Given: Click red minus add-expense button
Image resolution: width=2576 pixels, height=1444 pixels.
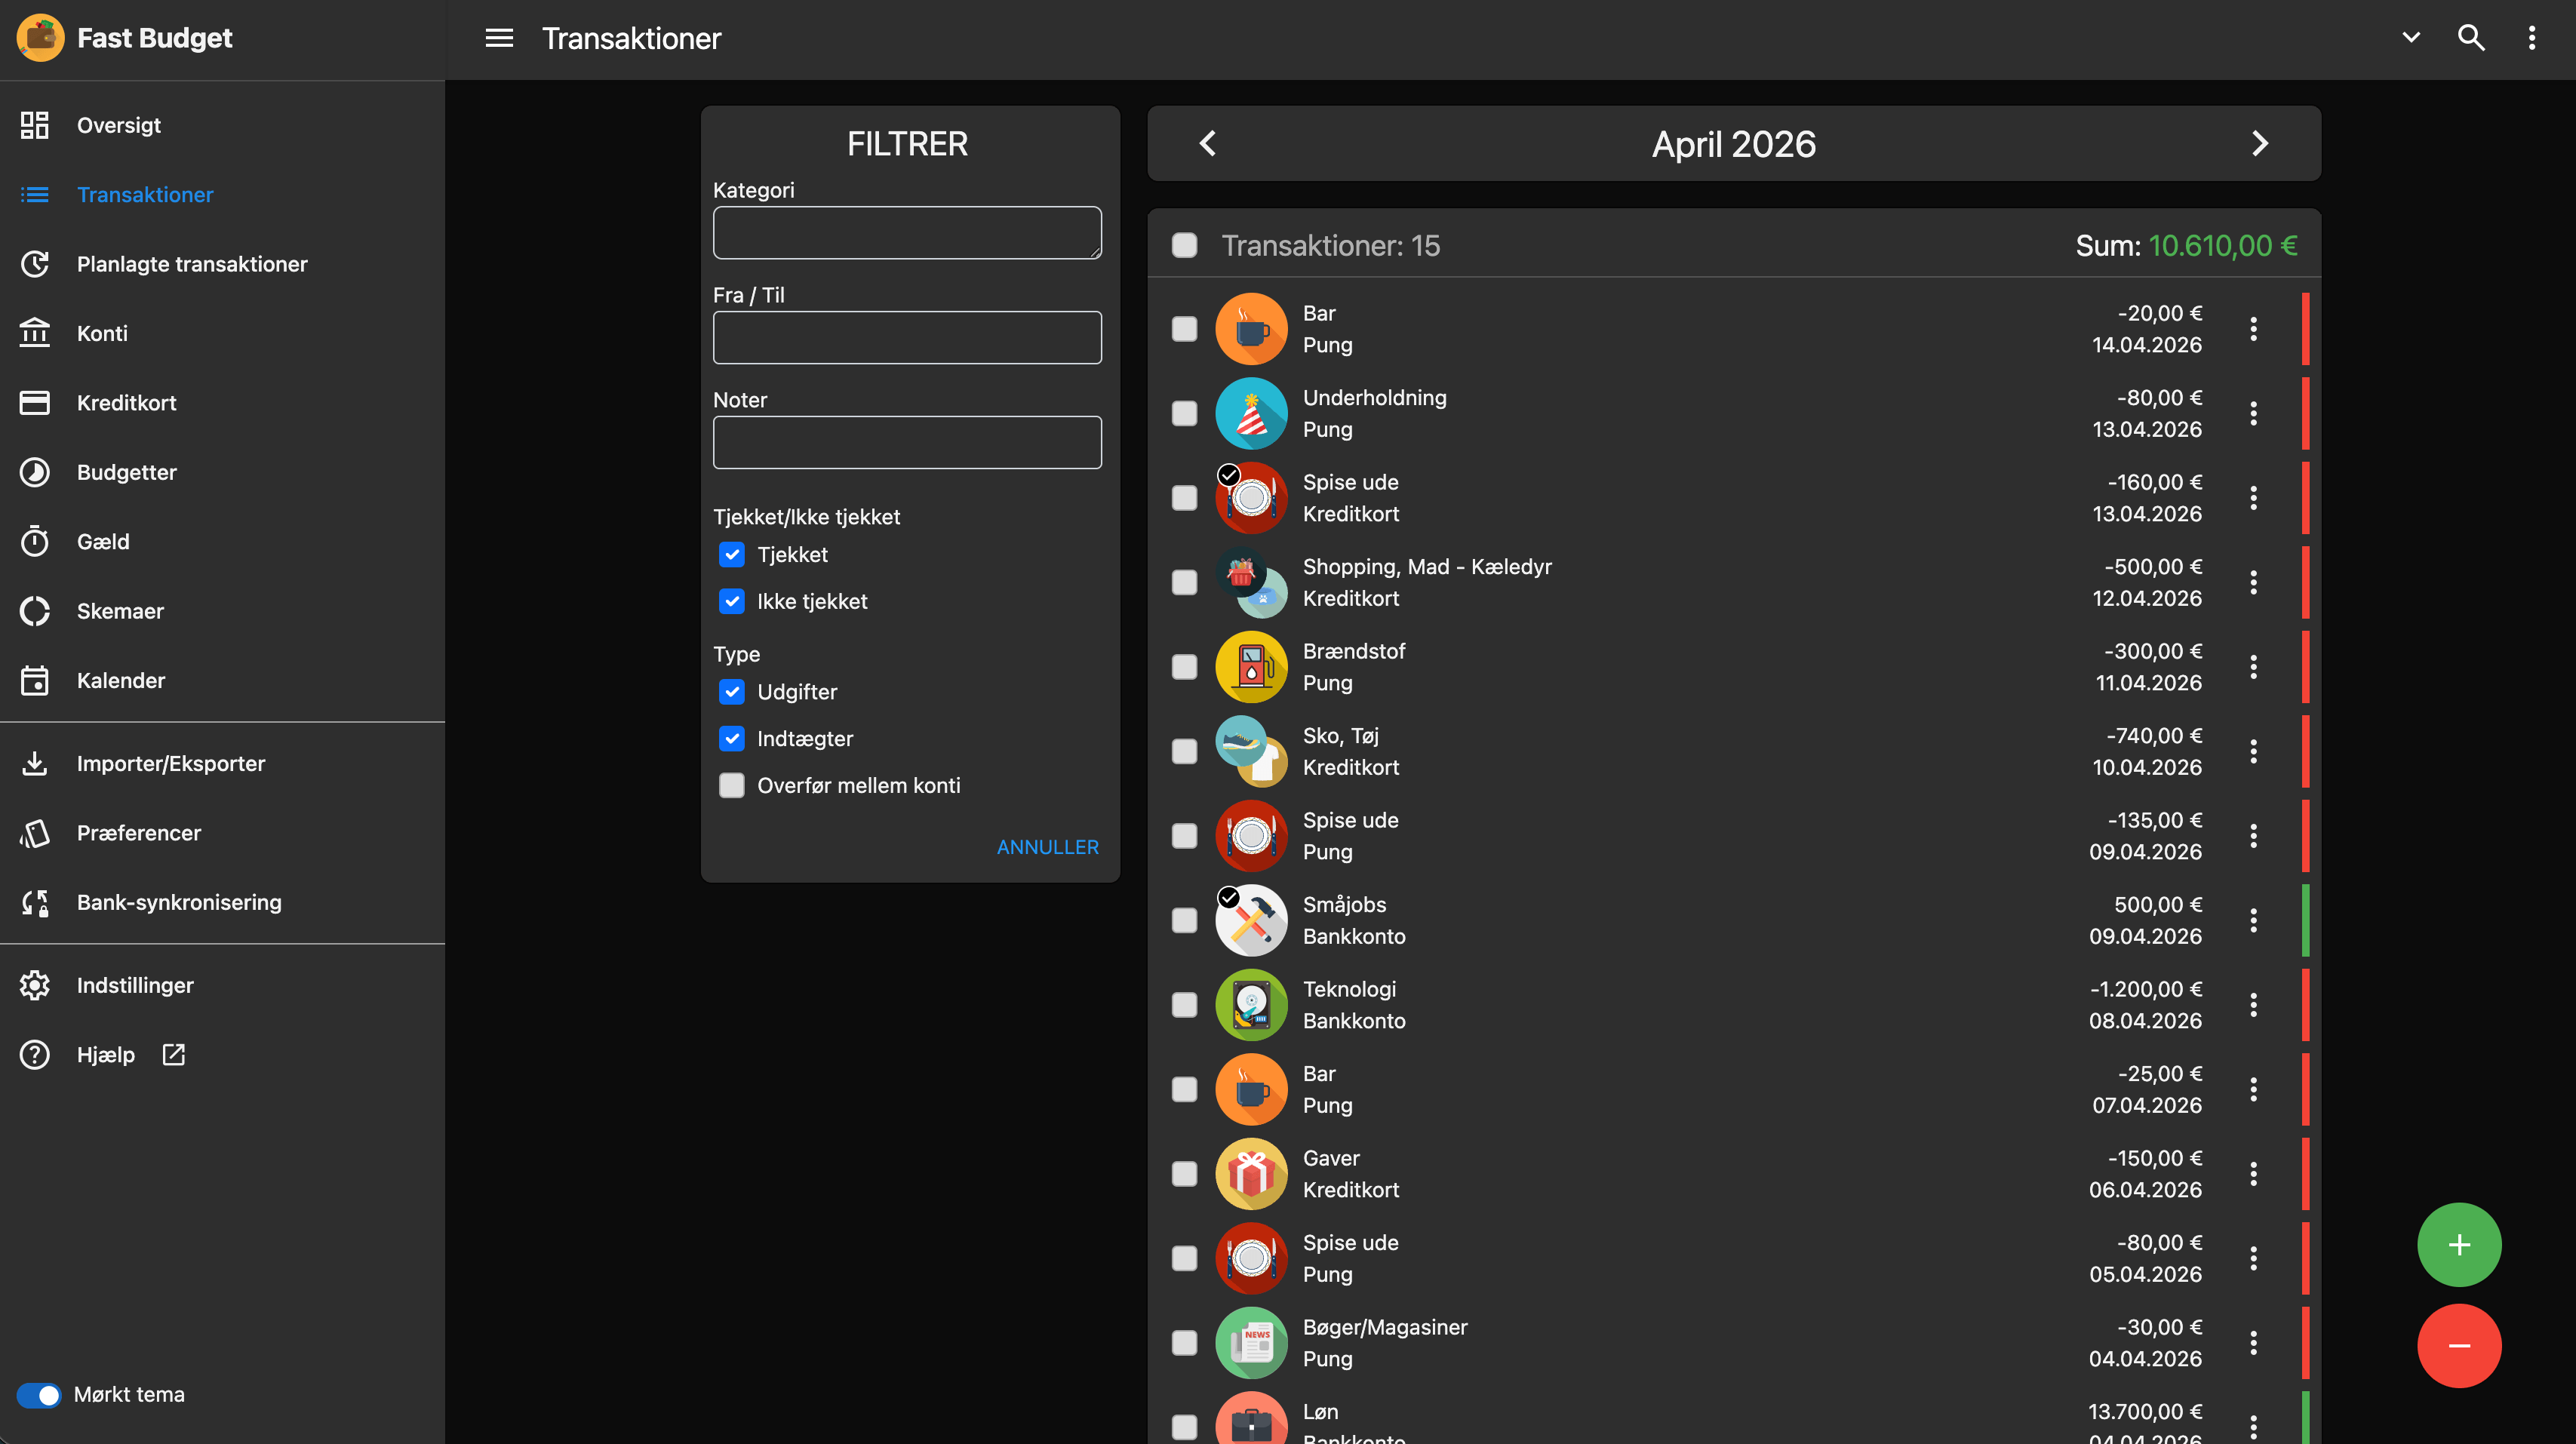Looking at the screenshot, I should [x=2458, y=1345].
